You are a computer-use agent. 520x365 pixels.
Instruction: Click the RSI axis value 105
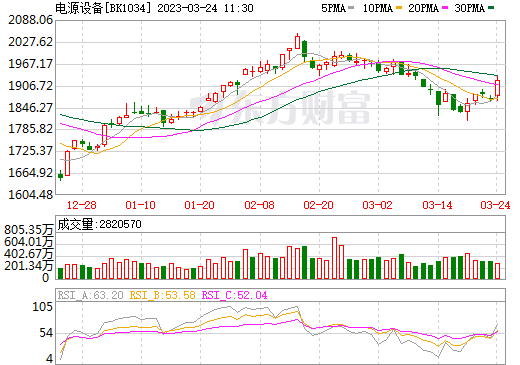pos(43,307)
